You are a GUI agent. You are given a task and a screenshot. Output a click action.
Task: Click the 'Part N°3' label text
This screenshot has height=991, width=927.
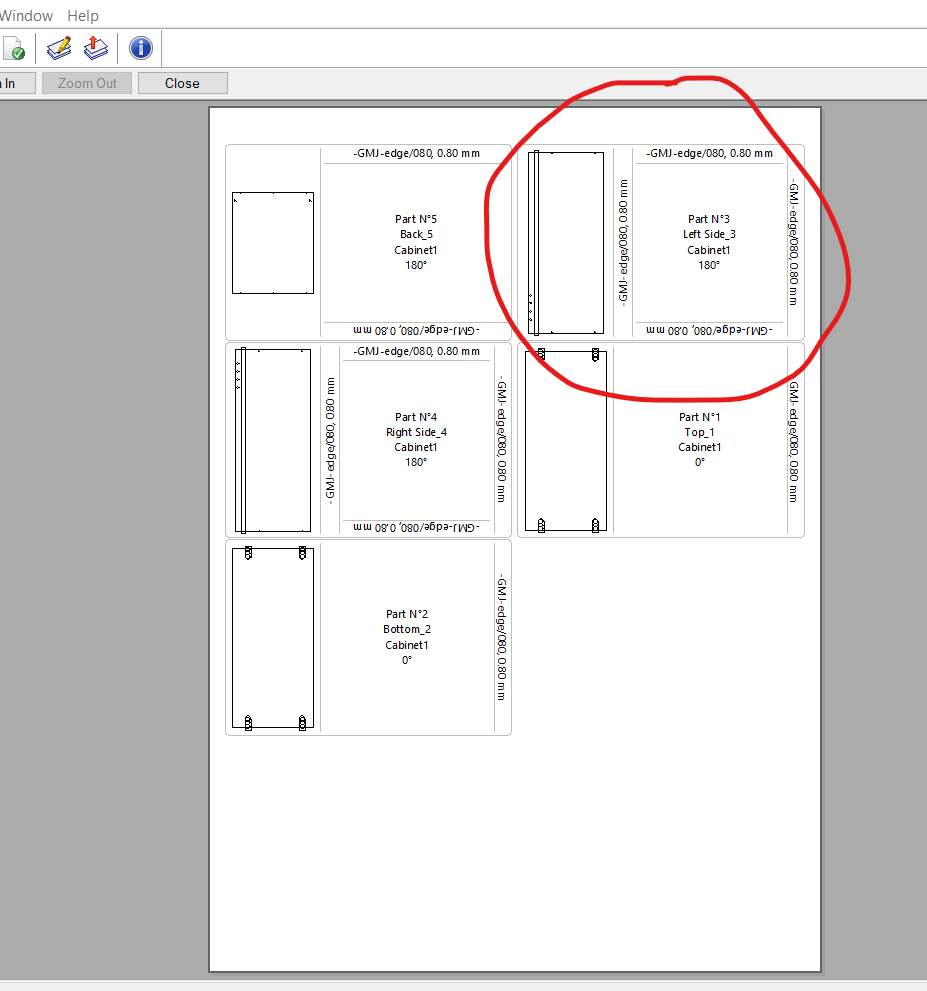point(708,219)
